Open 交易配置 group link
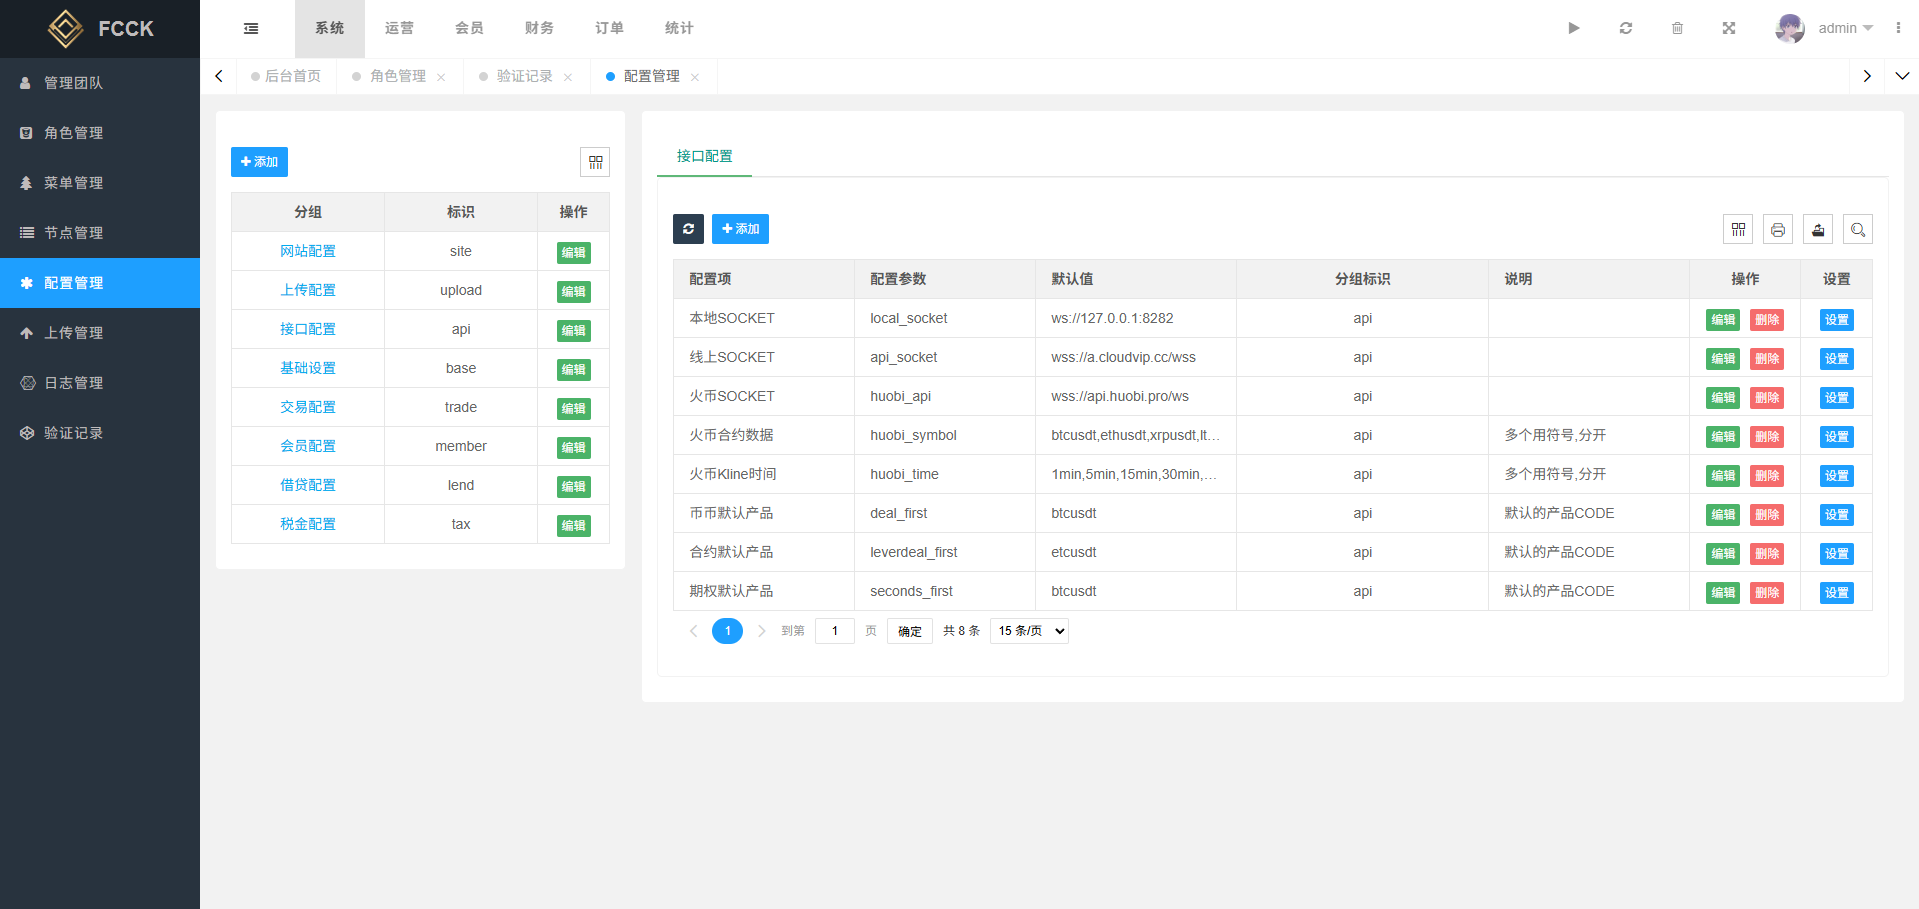 pos(308,407)
